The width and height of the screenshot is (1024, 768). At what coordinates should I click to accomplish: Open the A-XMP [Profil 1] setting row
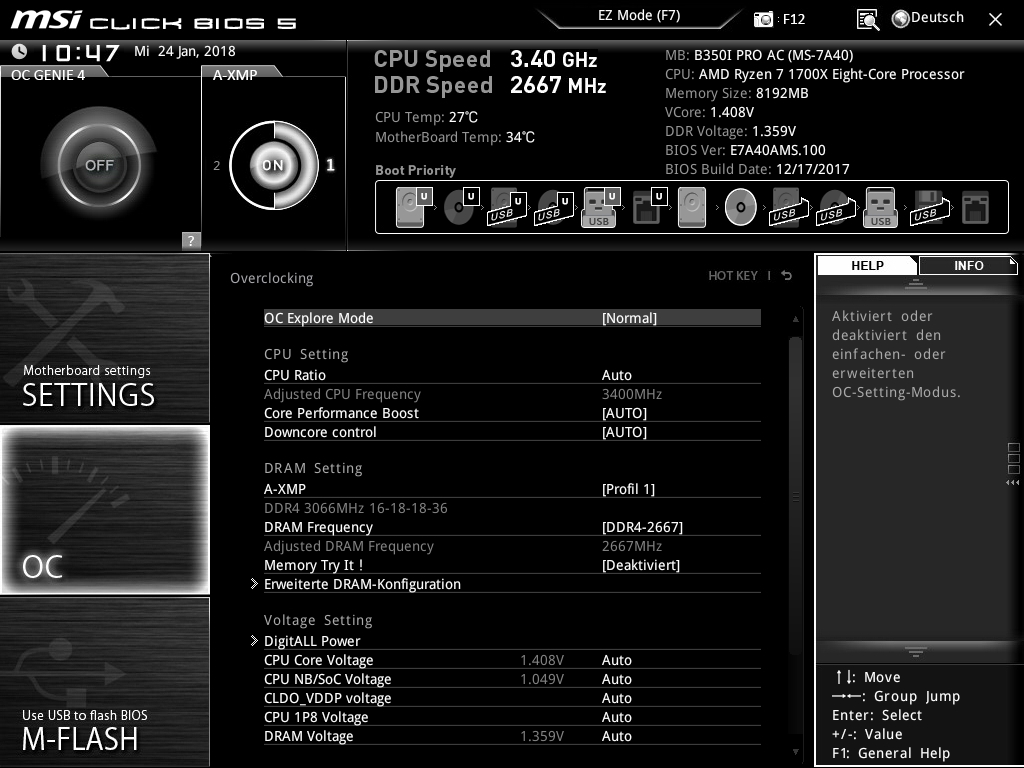tap(512, 488)
